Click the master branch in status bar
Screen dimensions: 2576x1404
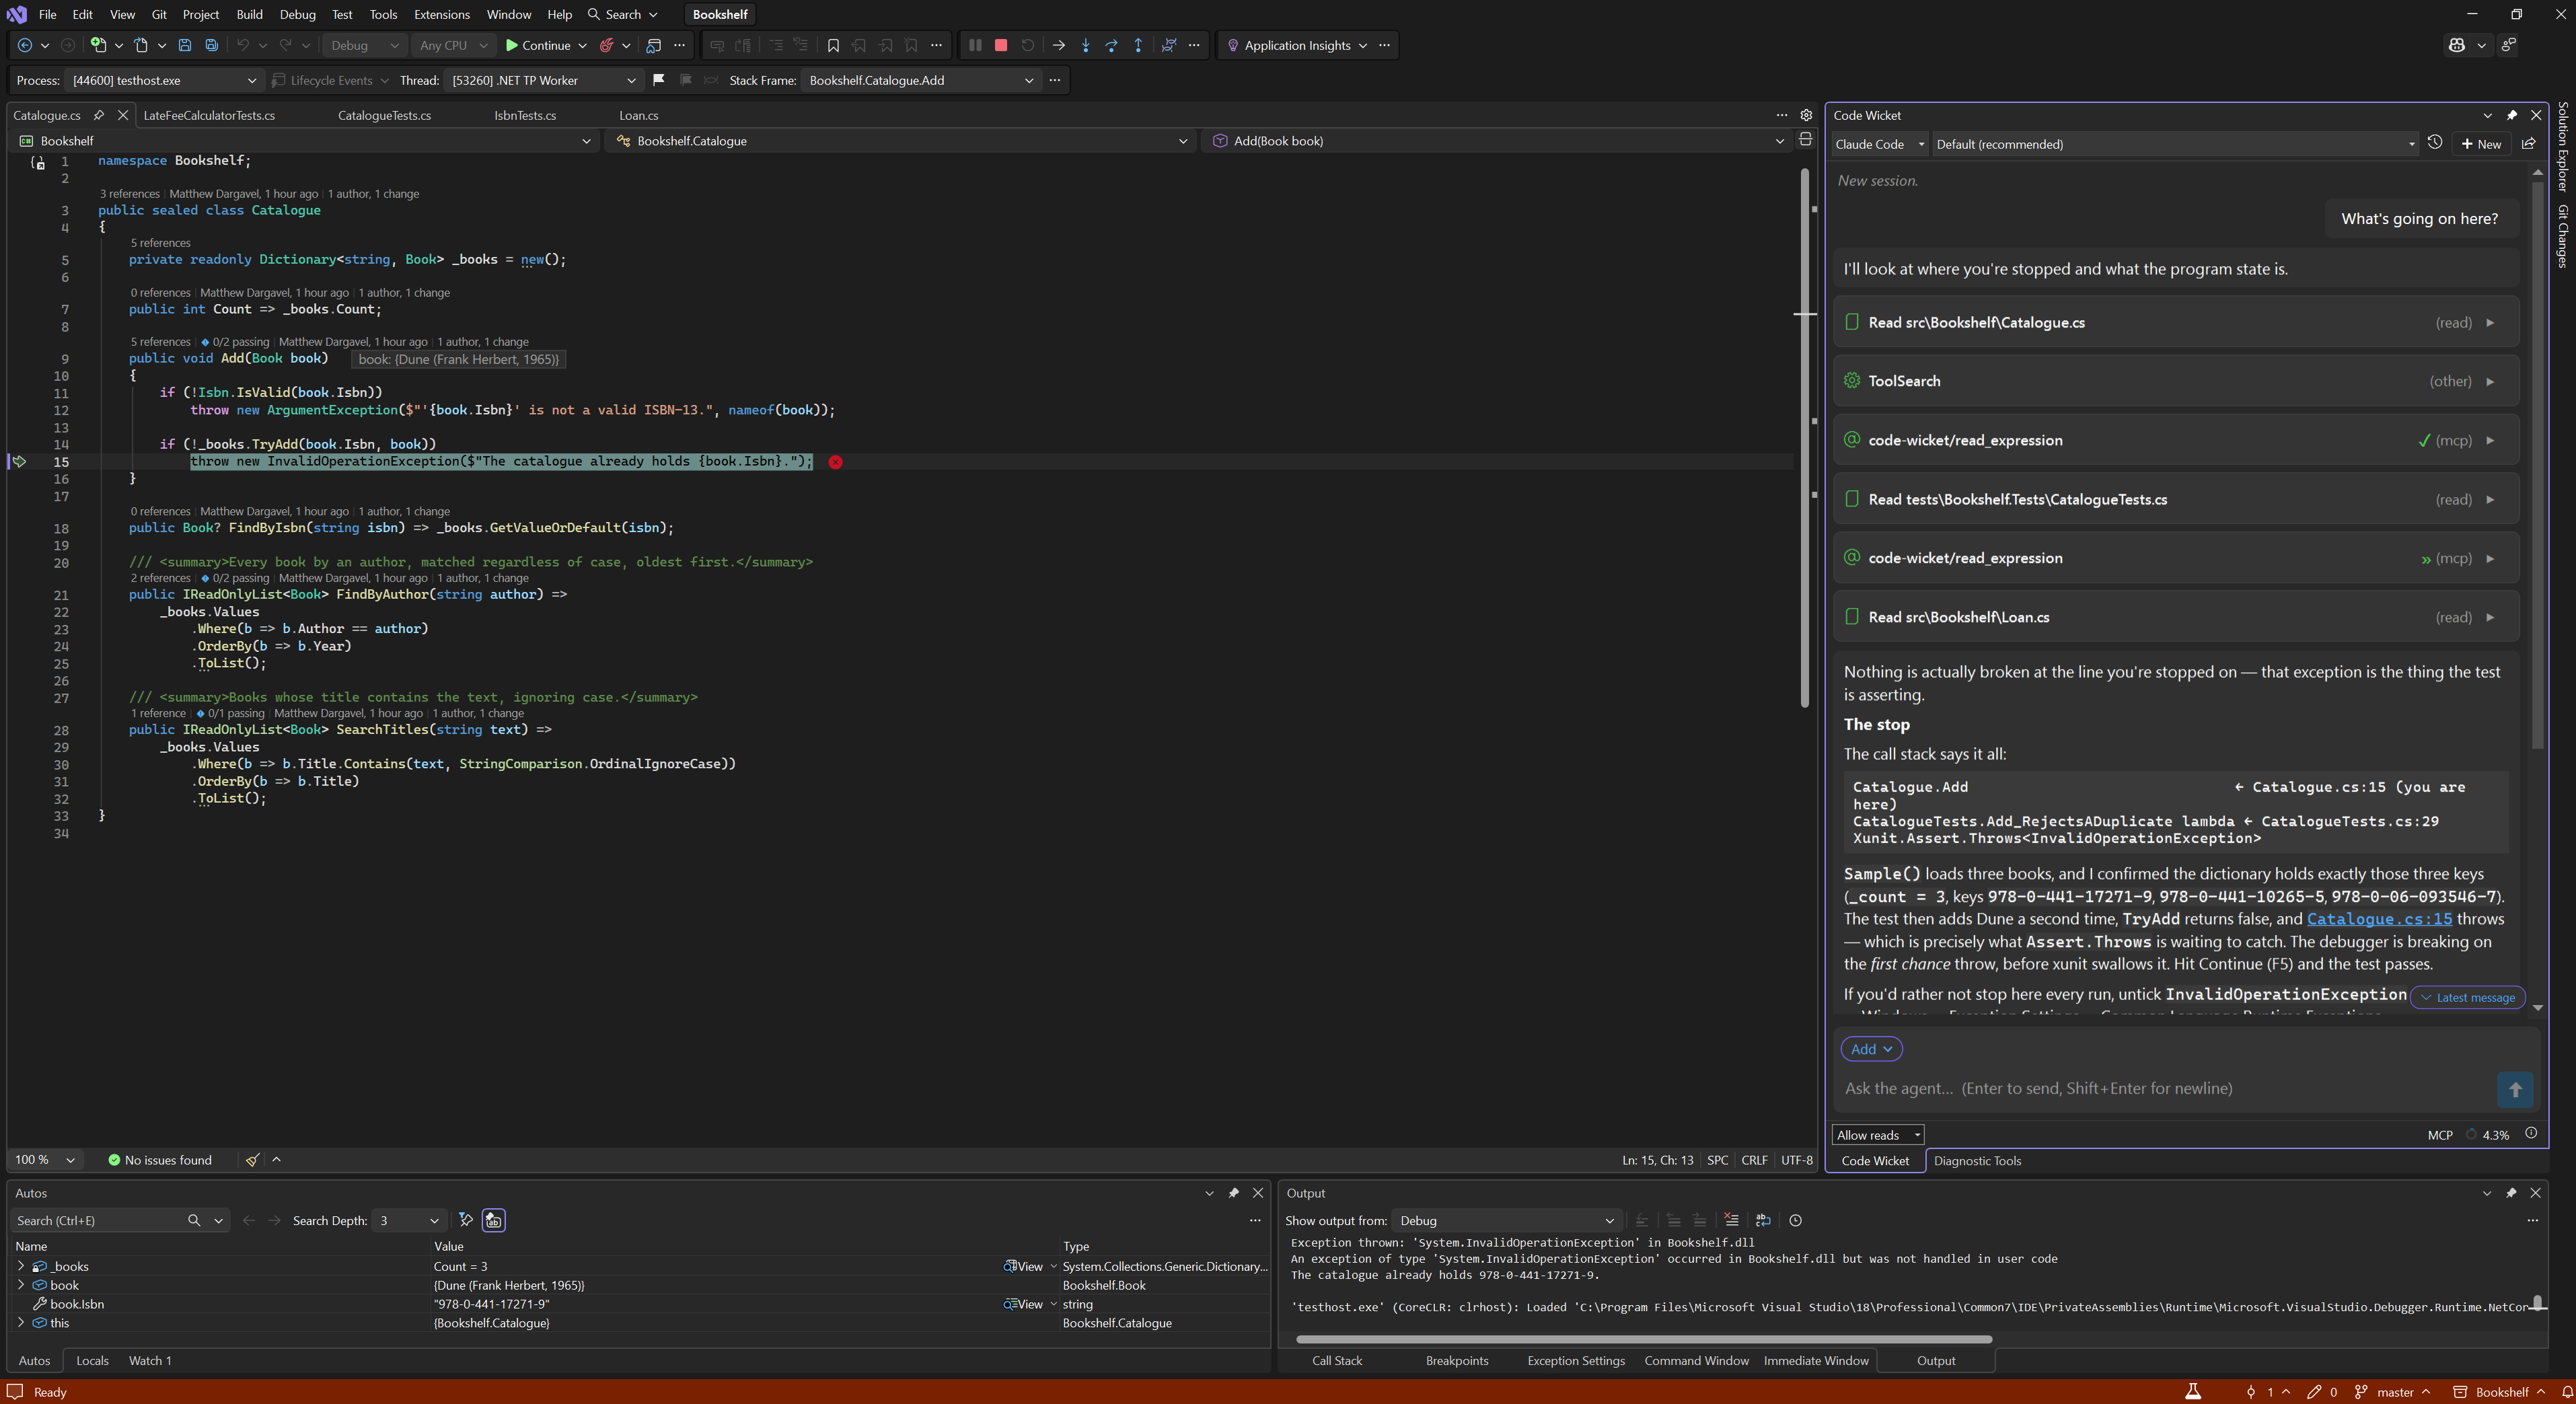coord(2391,1392)
